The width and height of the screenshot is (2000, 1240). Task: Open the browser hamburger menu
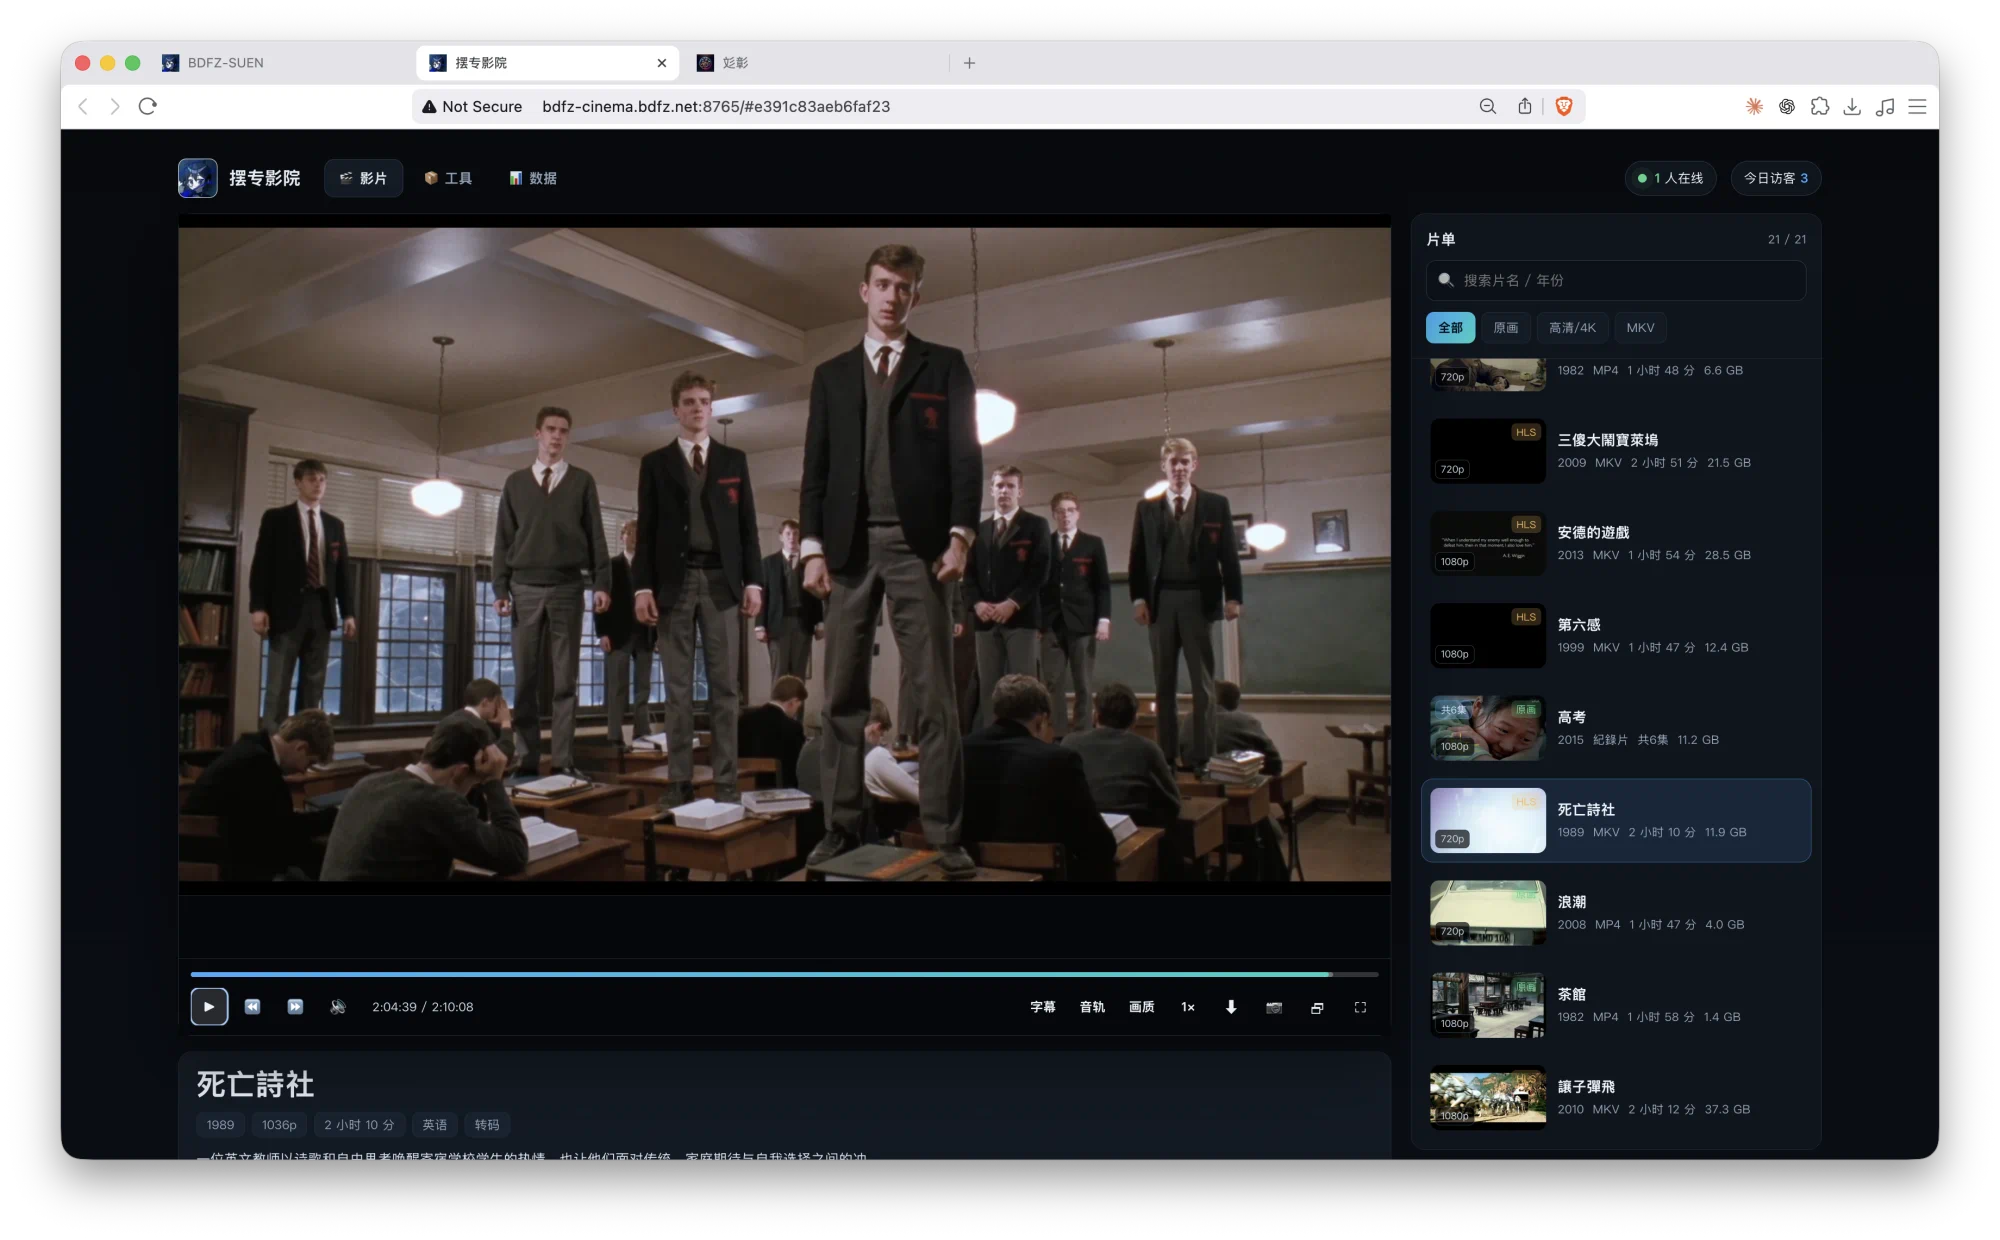(1917, 106)
